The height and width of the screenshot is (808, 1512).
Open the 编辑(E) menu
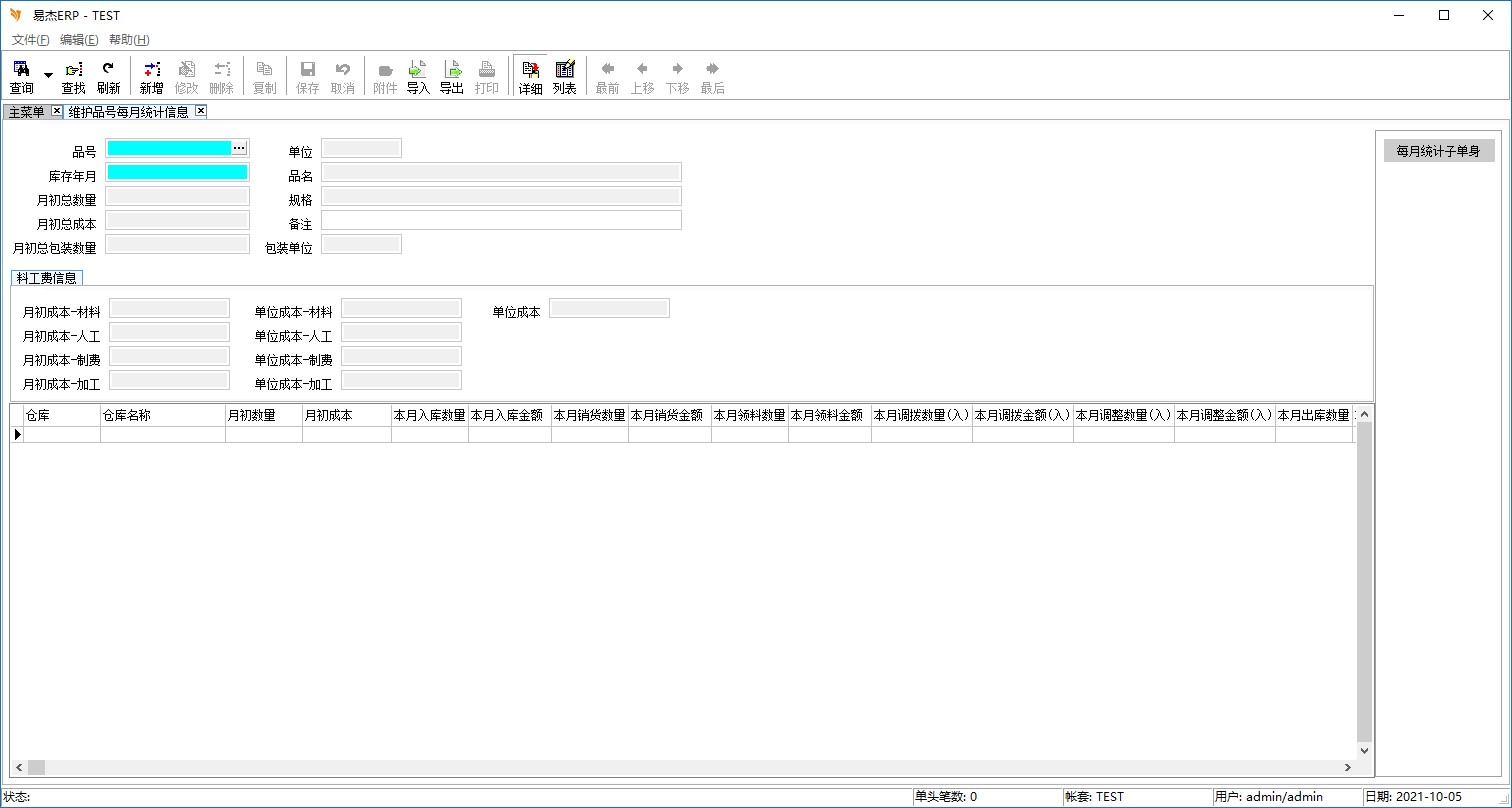[x=79, y=40]
